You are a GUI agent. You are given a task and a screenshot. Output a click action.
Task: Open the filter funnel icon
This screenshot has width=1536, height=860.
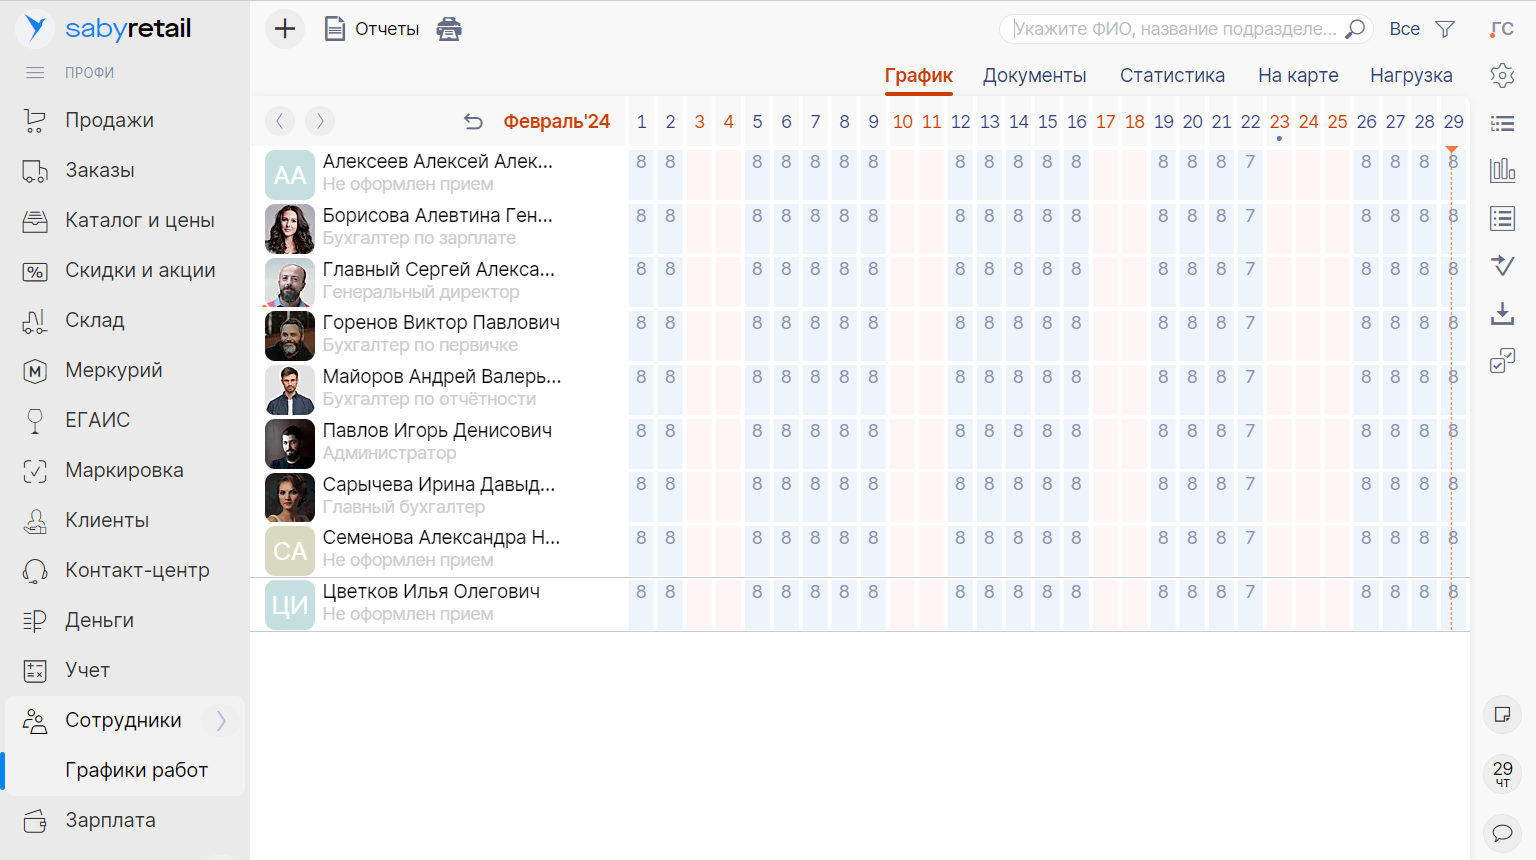point(1445,29)
